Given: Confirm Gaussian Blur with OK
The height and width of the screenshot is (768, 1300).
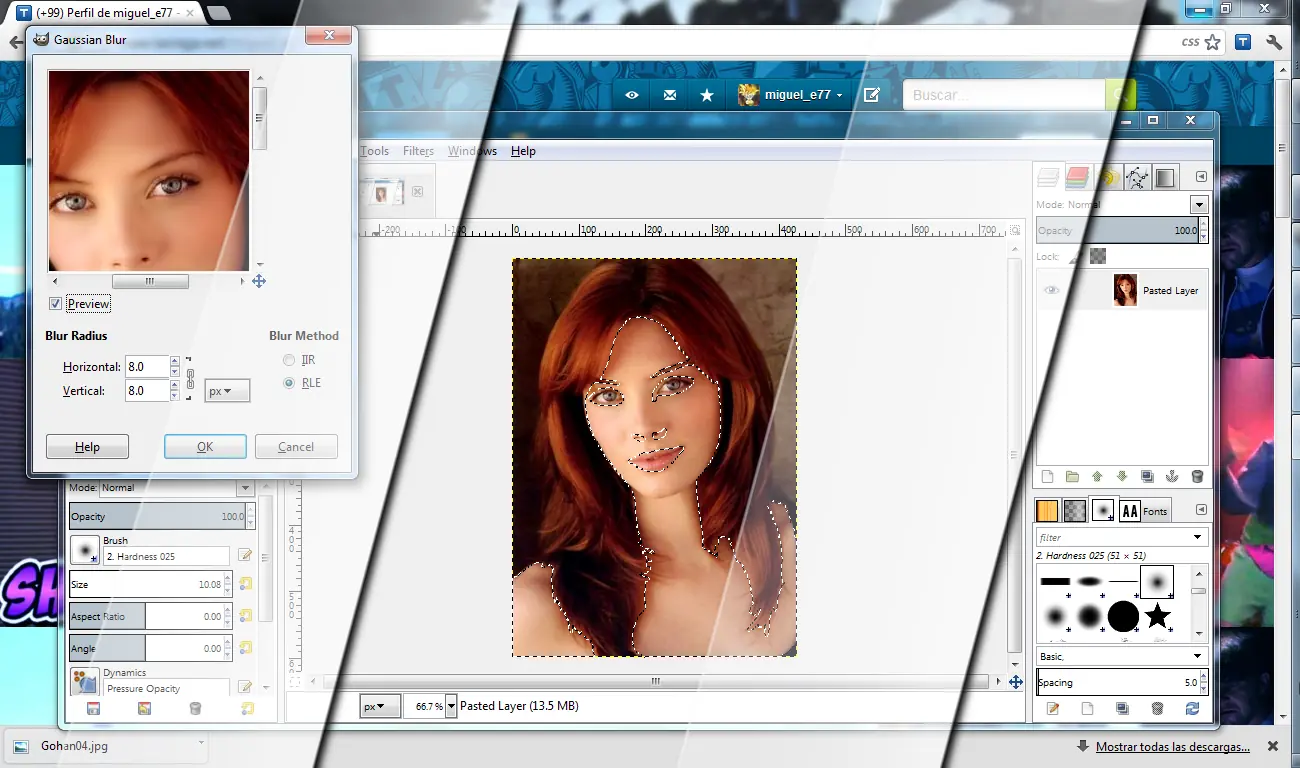Looking at the screenshot, I should pos(205,447).
